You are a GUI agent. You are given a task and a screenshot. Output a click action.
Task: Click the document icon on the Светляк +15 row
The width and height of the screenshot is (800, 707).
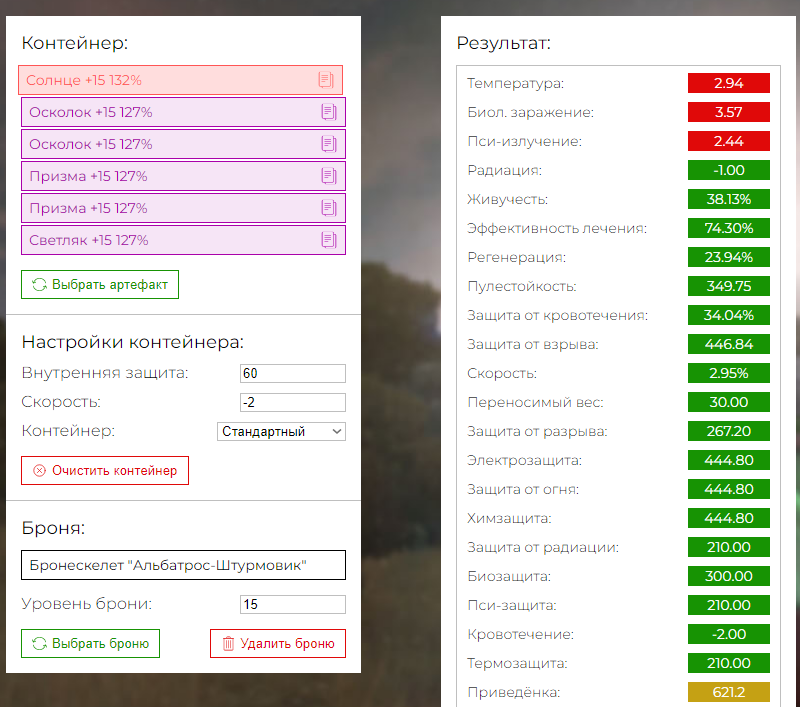point(328,240)
